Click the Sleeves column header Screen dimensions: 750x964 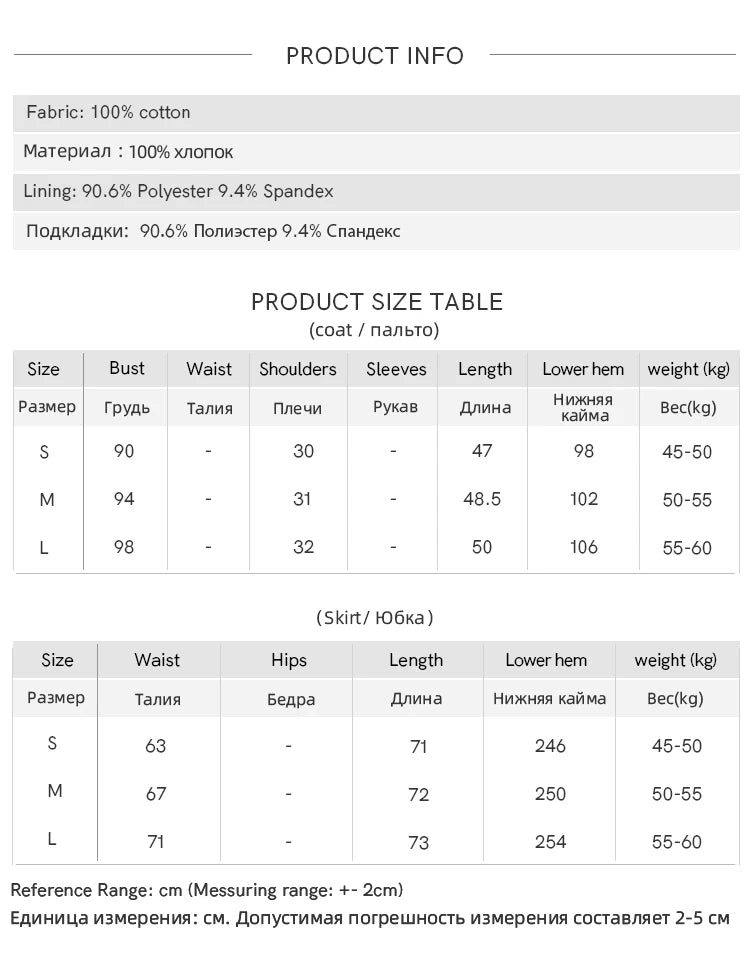(x=396, y=369)
